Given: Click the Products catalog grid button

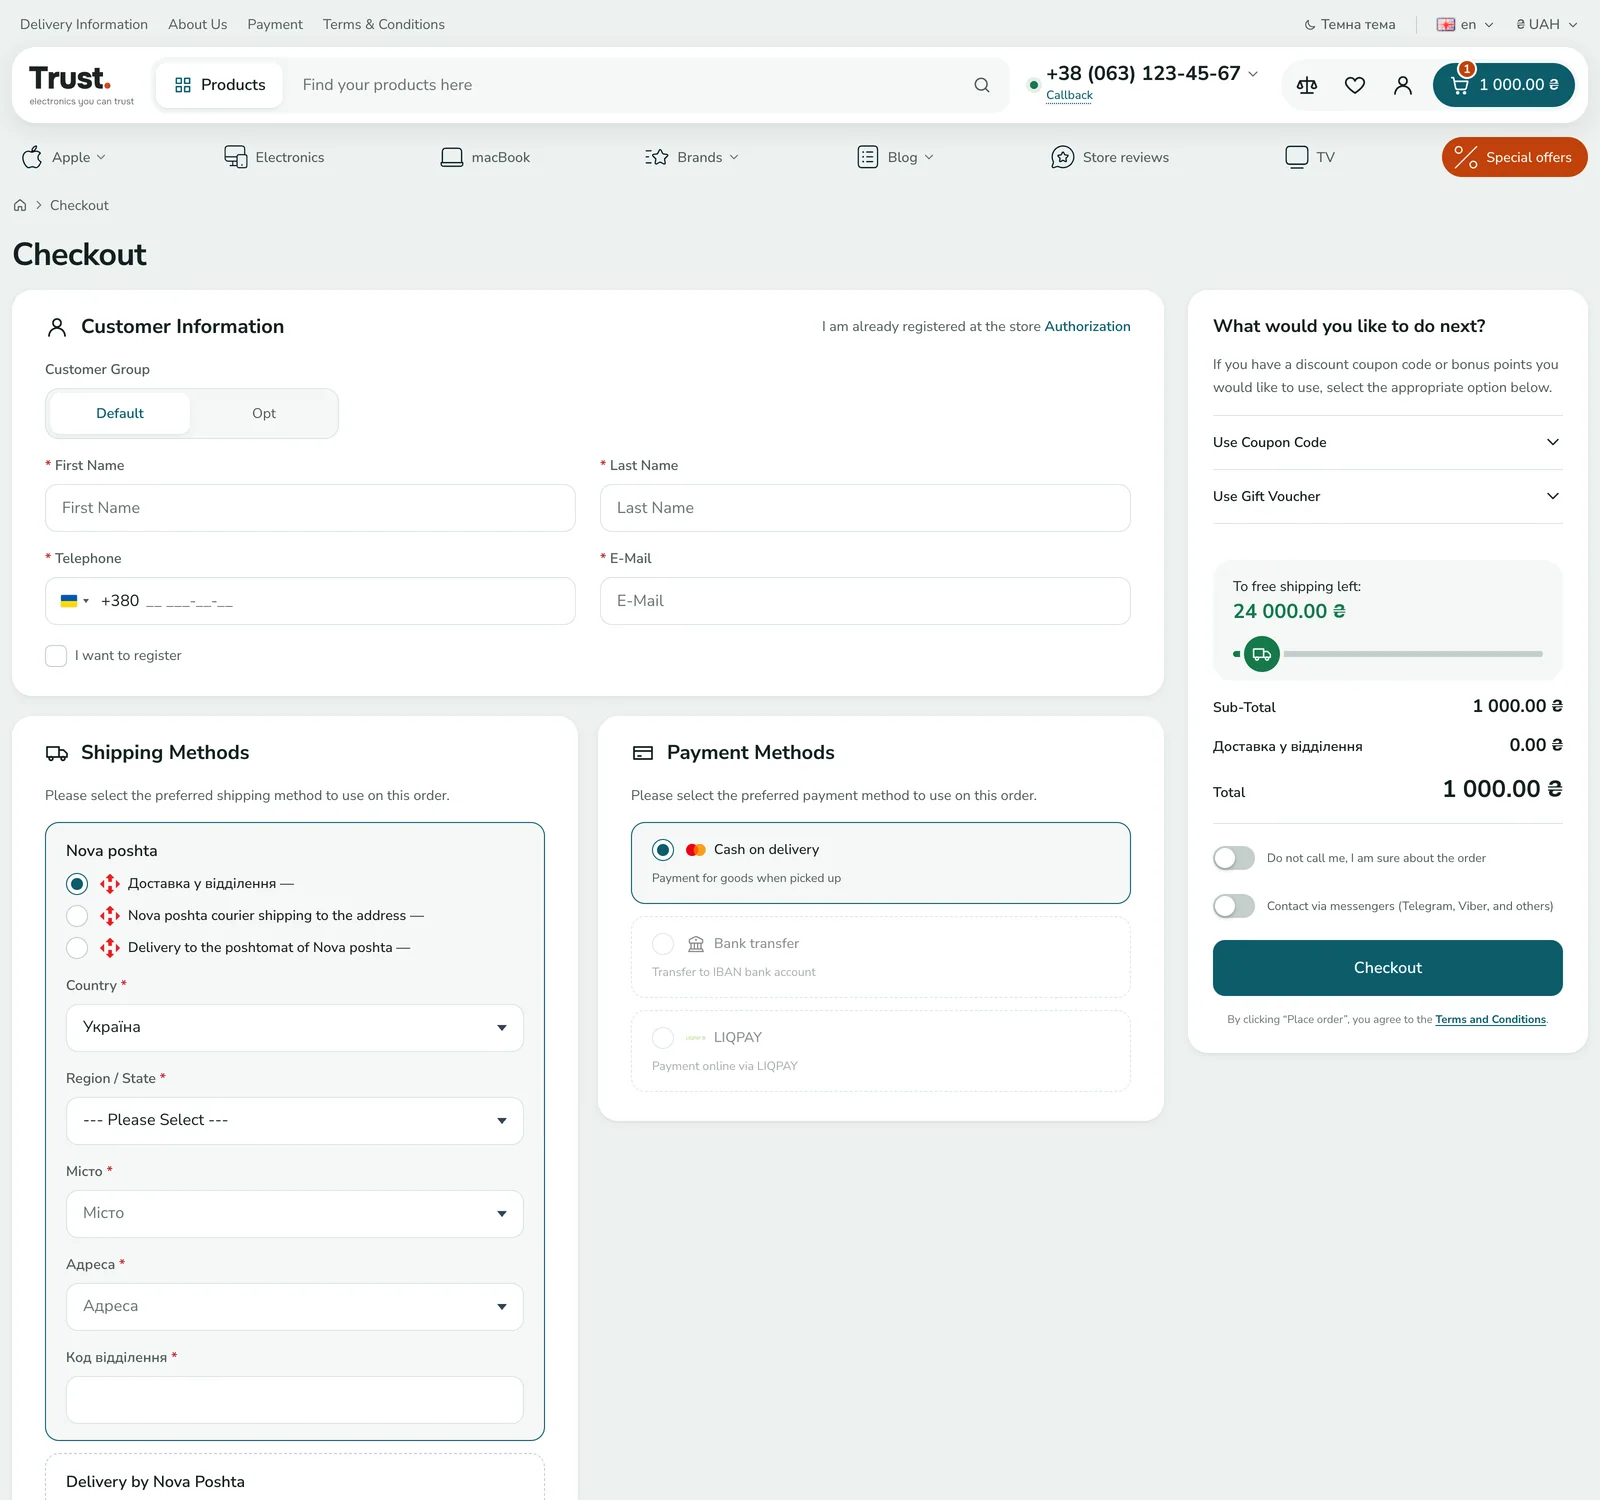Looking at the screenshot, I should 219,85.
